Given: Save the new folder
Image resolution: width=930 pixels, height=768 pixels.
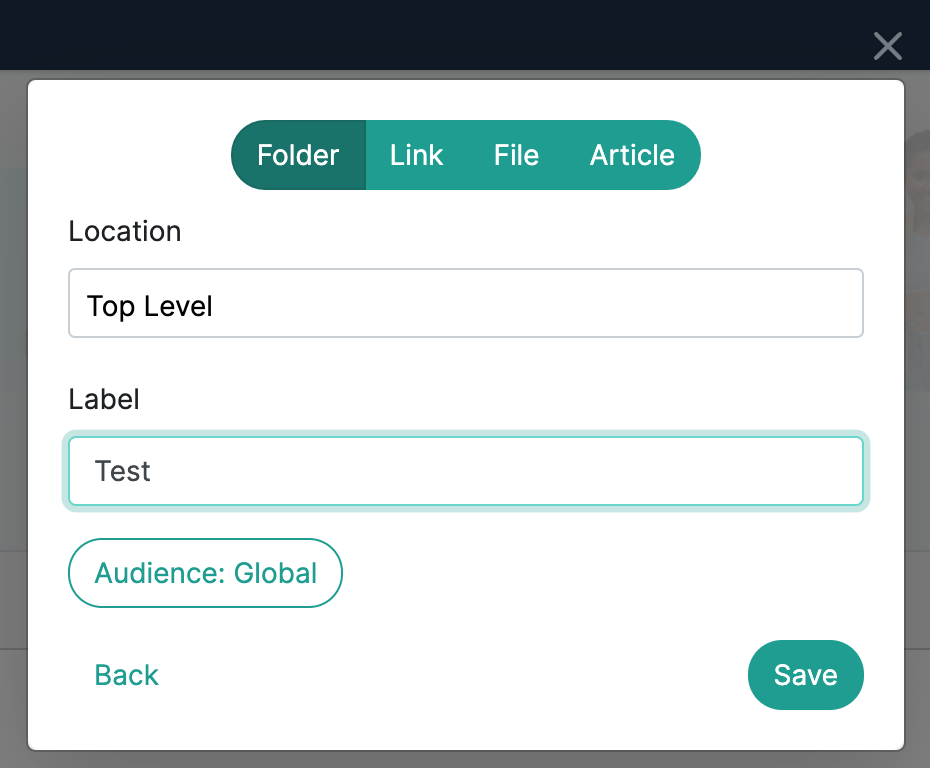Looking at the screenshot, I should pyautogui.click(x=805, y=675).
